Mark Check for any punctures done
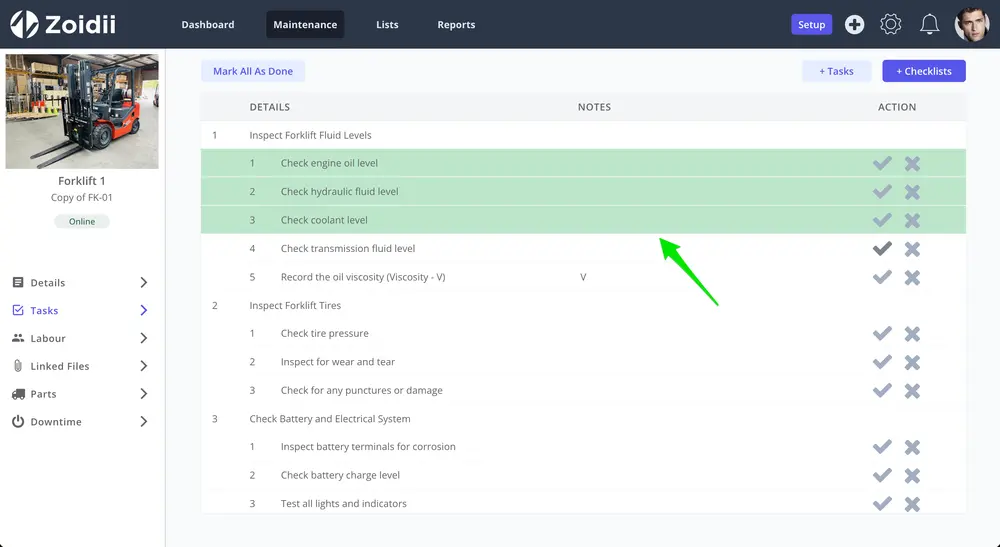Viewport: 1000px width, 547px height. click(882, 390)
